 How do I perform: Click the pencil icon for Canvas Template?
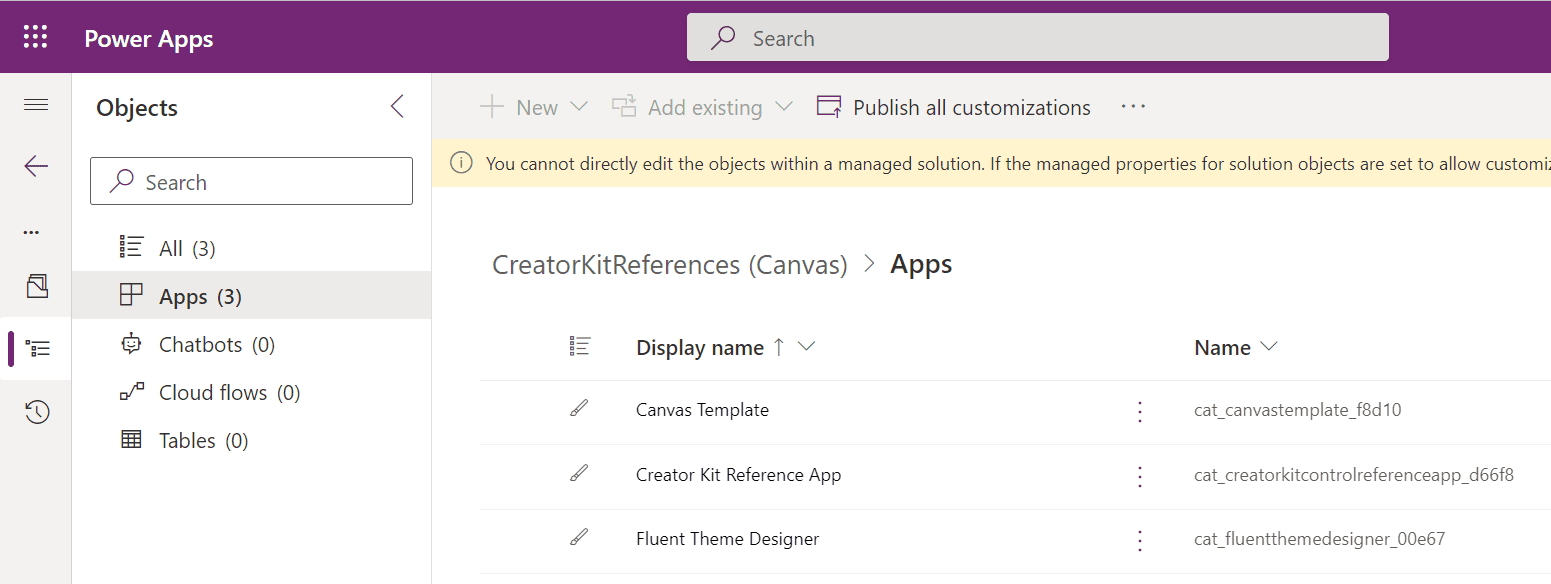click(578, 408)
